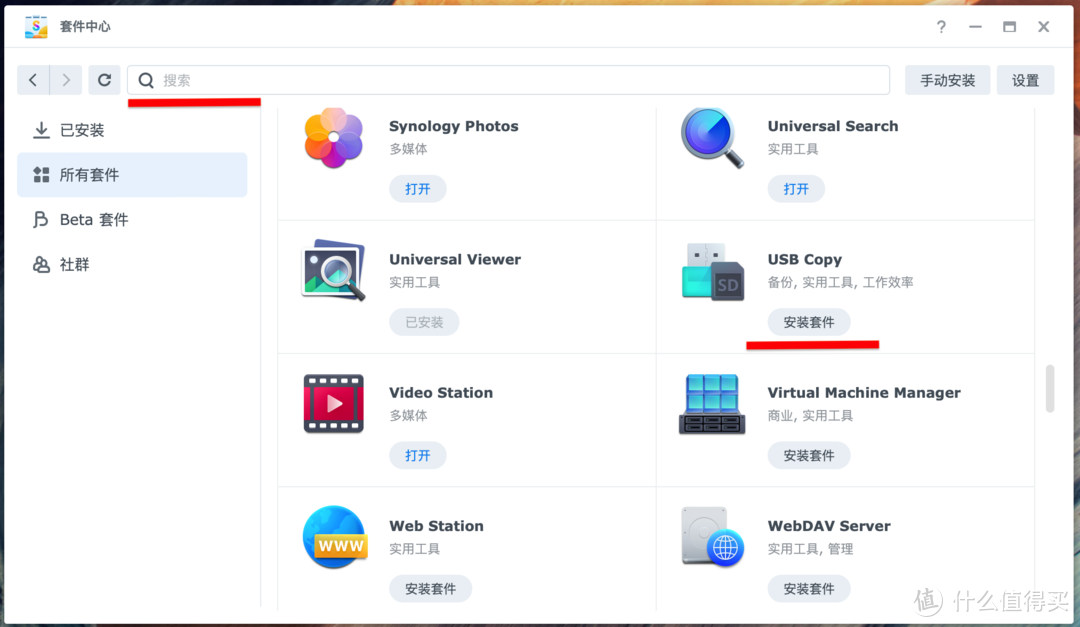Viewport: 1080px width, 627px height.
Task: Click the Synology Photos app icon
Action: coord(334,137)
